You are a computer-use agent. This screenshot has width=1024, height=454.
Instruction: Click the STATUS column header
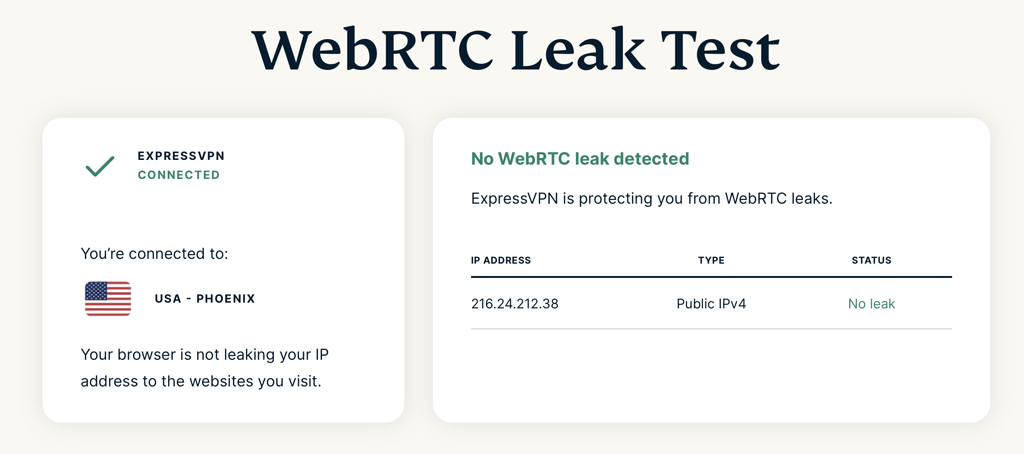(x=871, y=260)
